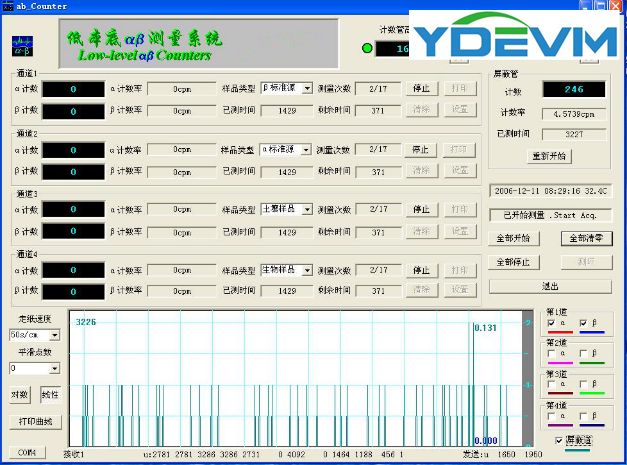Toggle the channel 2 β curve checkbox

[583, 353]
